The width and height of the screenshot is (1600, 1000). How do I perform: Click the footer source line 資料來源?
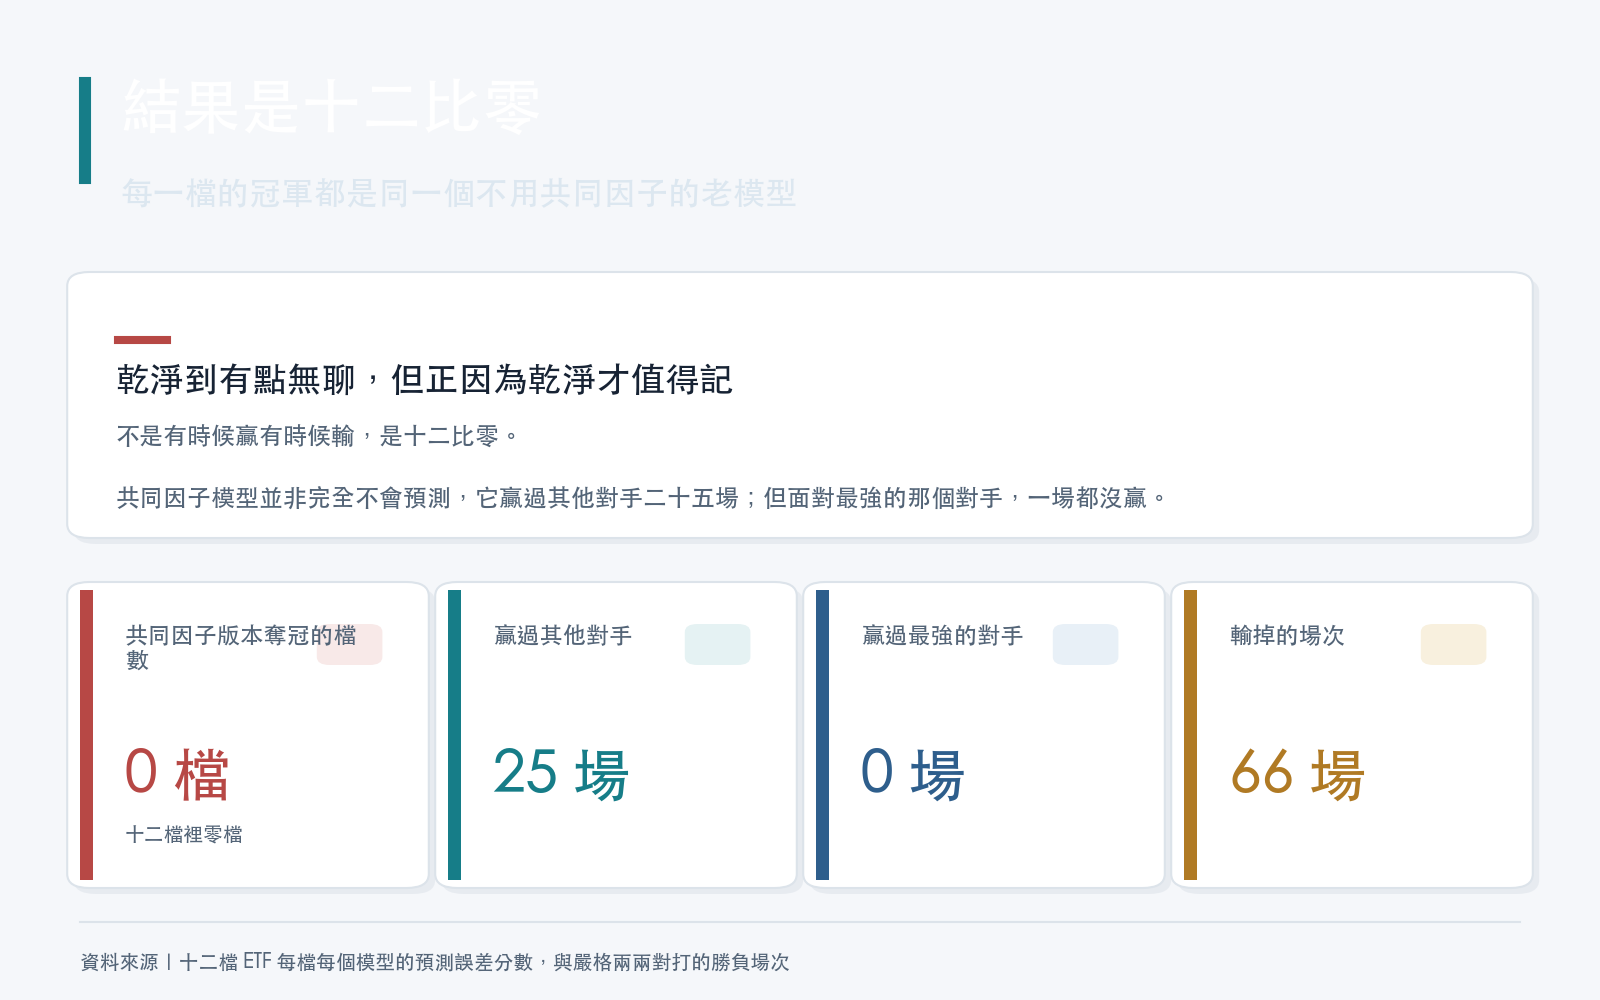435,962
